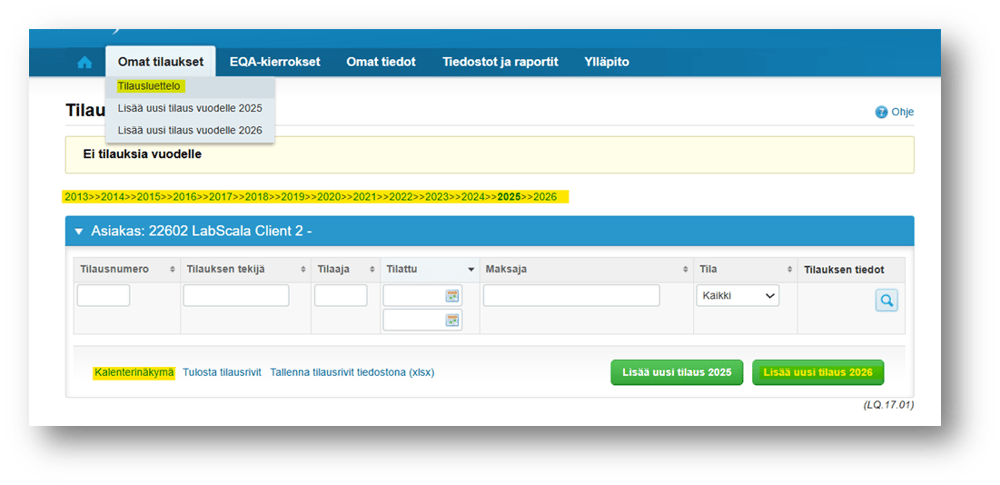Screen dimensions: 1000x485
Task: Select year 2024 in the year list
Action: 473,197
